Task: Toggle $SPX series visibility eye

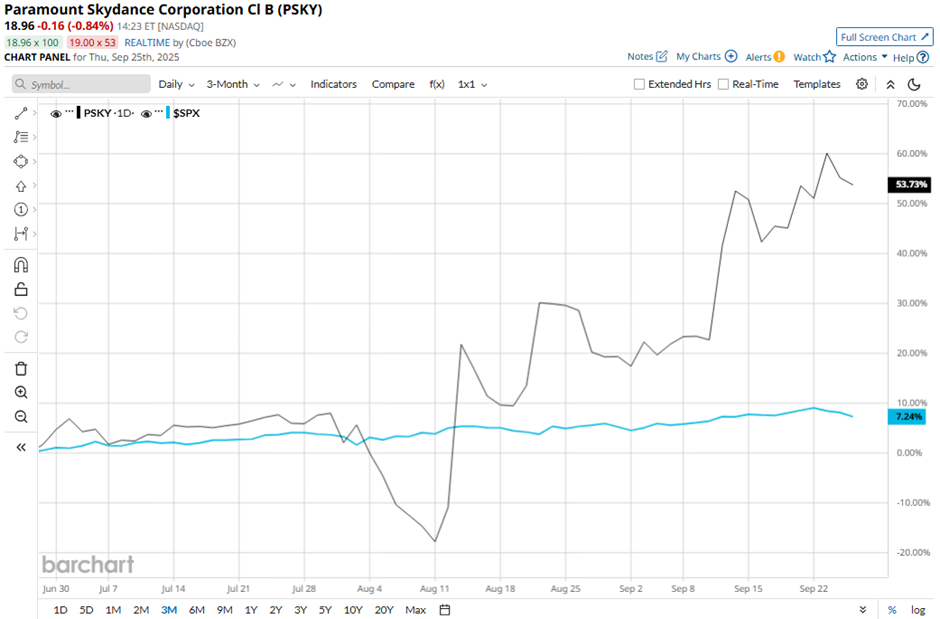Action: (146, 113)
